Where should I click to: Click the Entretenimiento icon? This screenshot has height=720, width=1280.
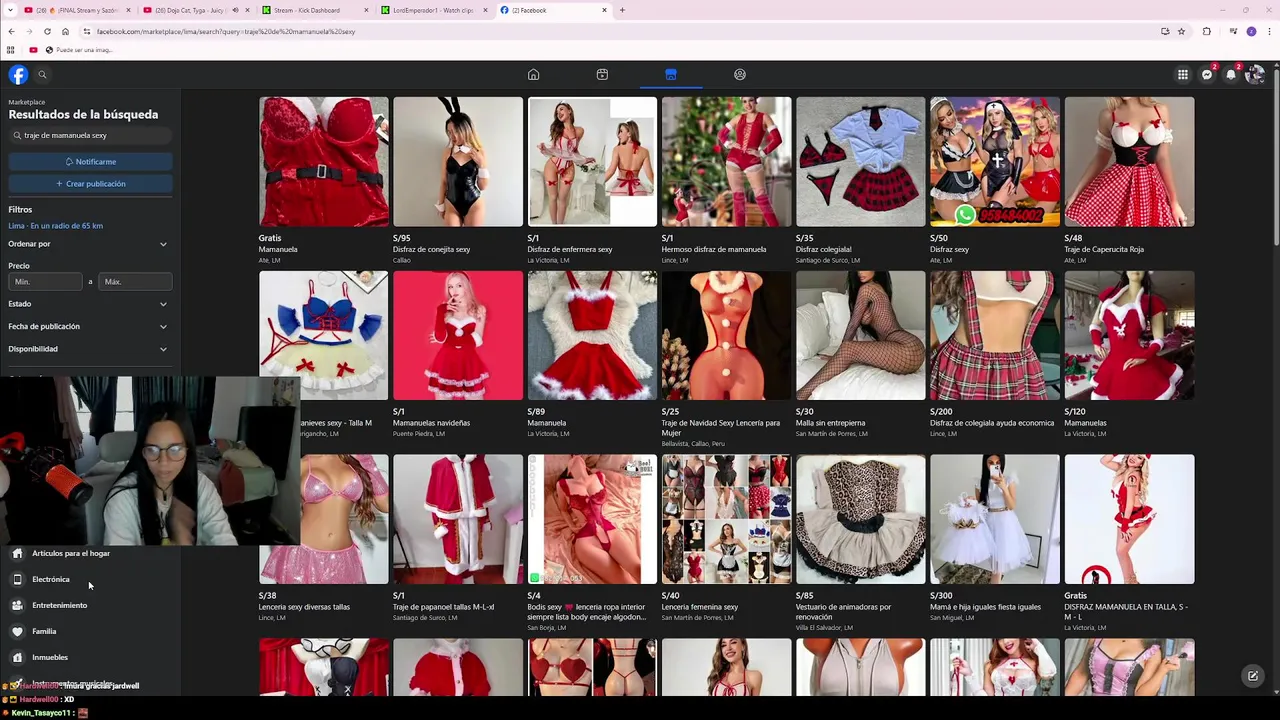pyautogui.click(x=17, y=605)
